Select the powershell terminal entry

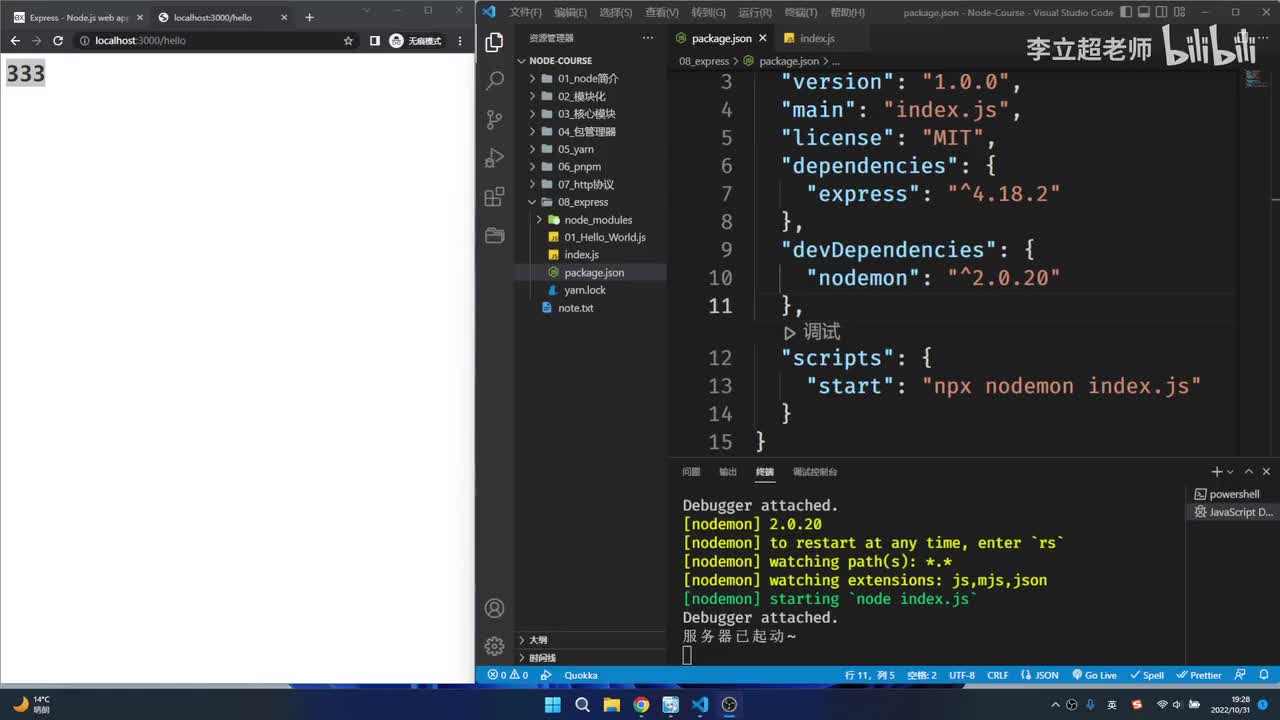pos(1234,494)
